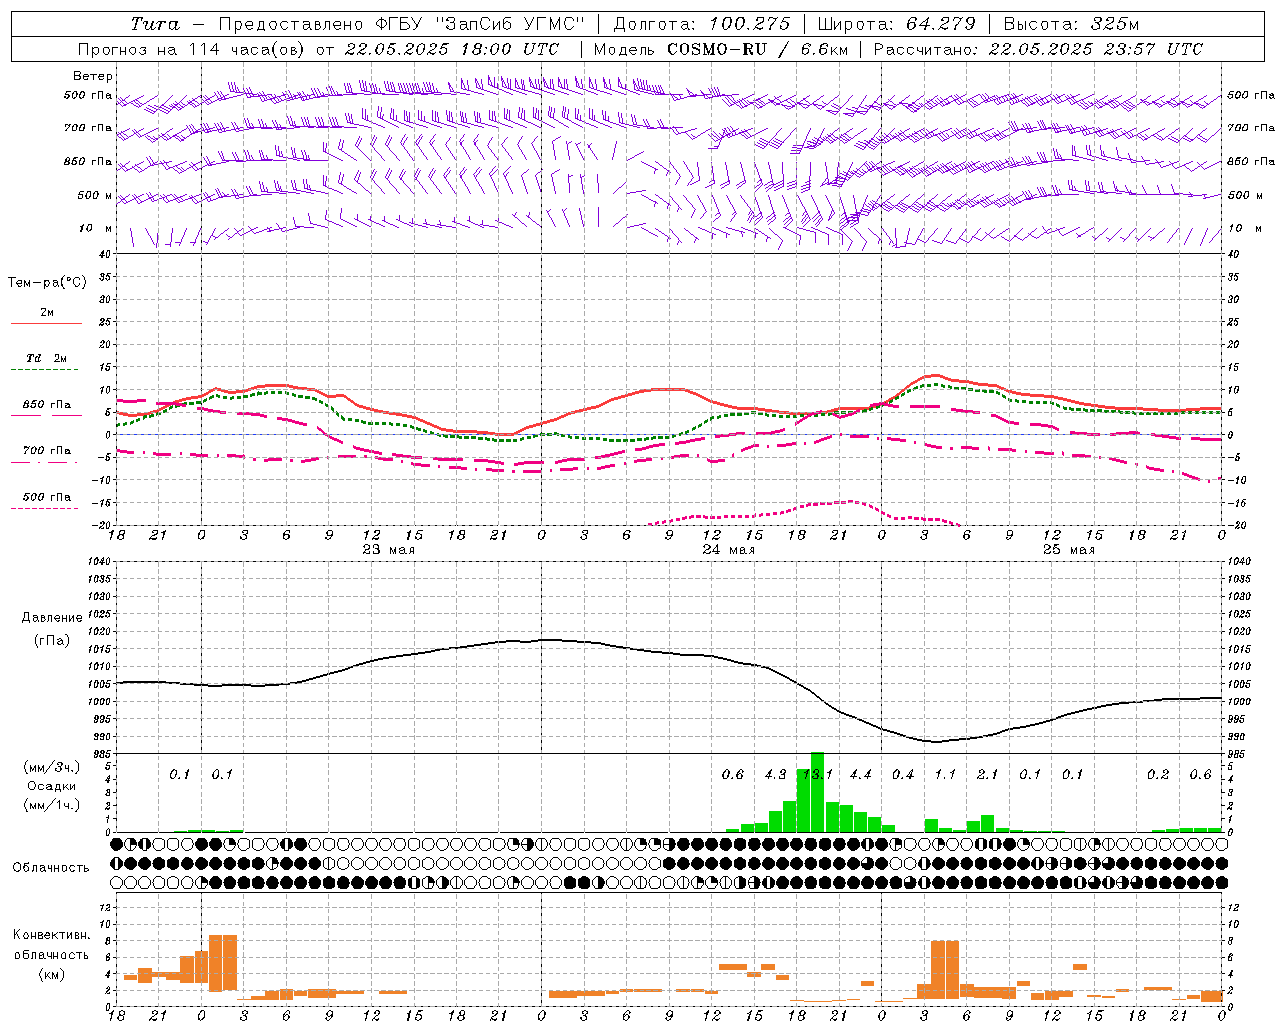Click the "Долгота: 100.275" field

[701, 24]
